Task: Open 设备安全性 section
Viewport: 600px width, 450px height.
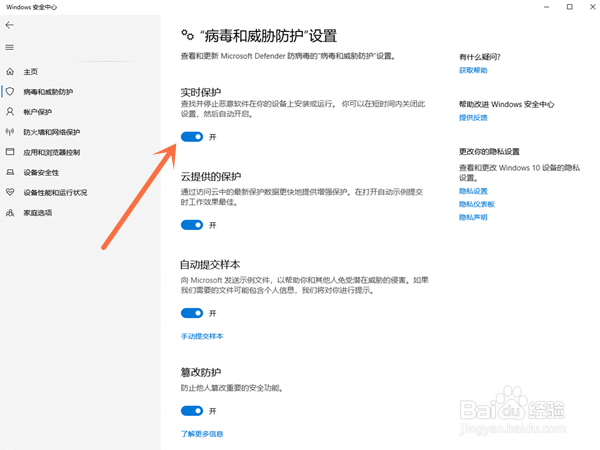Action: 41,173
